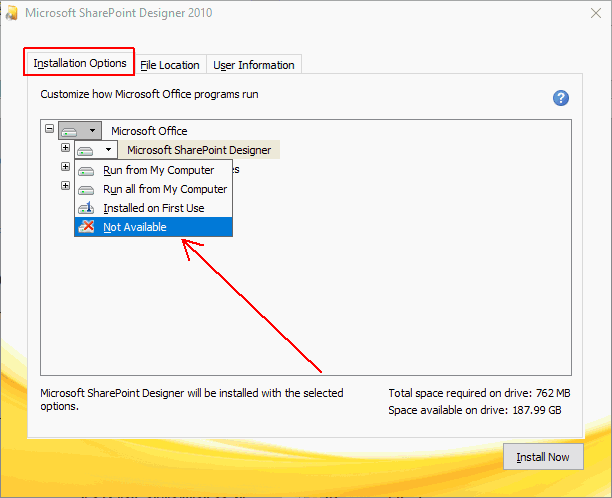The height and width of the screenshot is (498, 612).
Task: Switch to the File Location tab
Action: pos(170,65)
